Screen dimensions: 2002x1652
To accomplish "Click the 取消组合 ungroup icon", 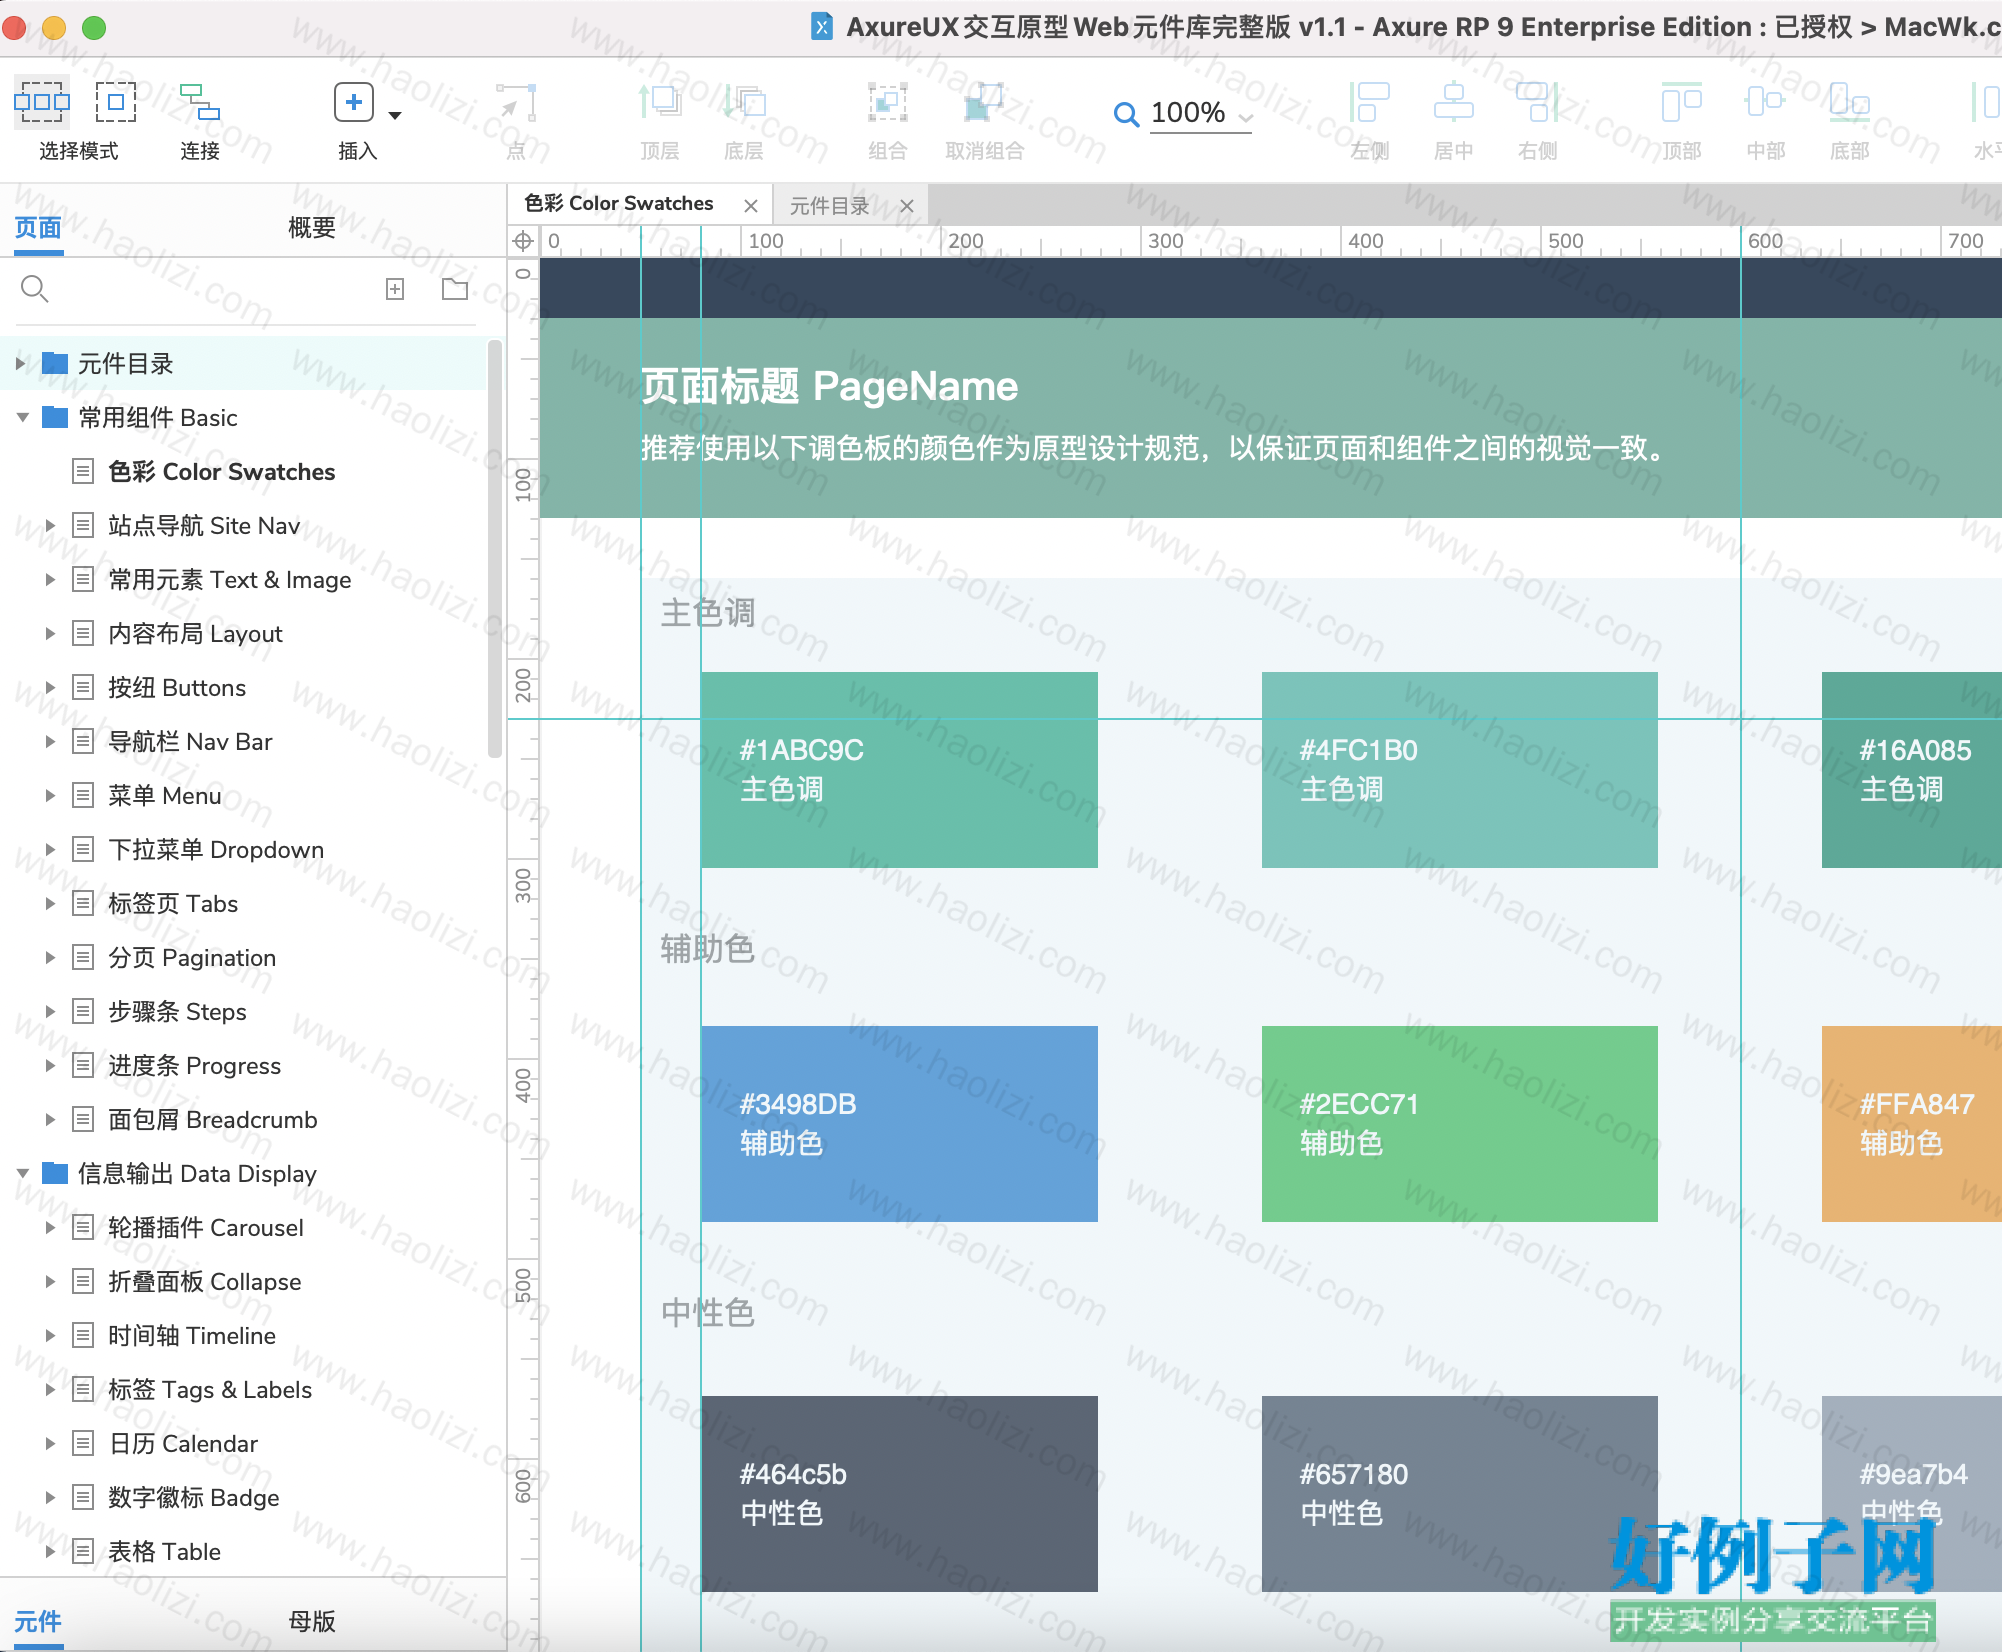I will (x=984, y=102).
